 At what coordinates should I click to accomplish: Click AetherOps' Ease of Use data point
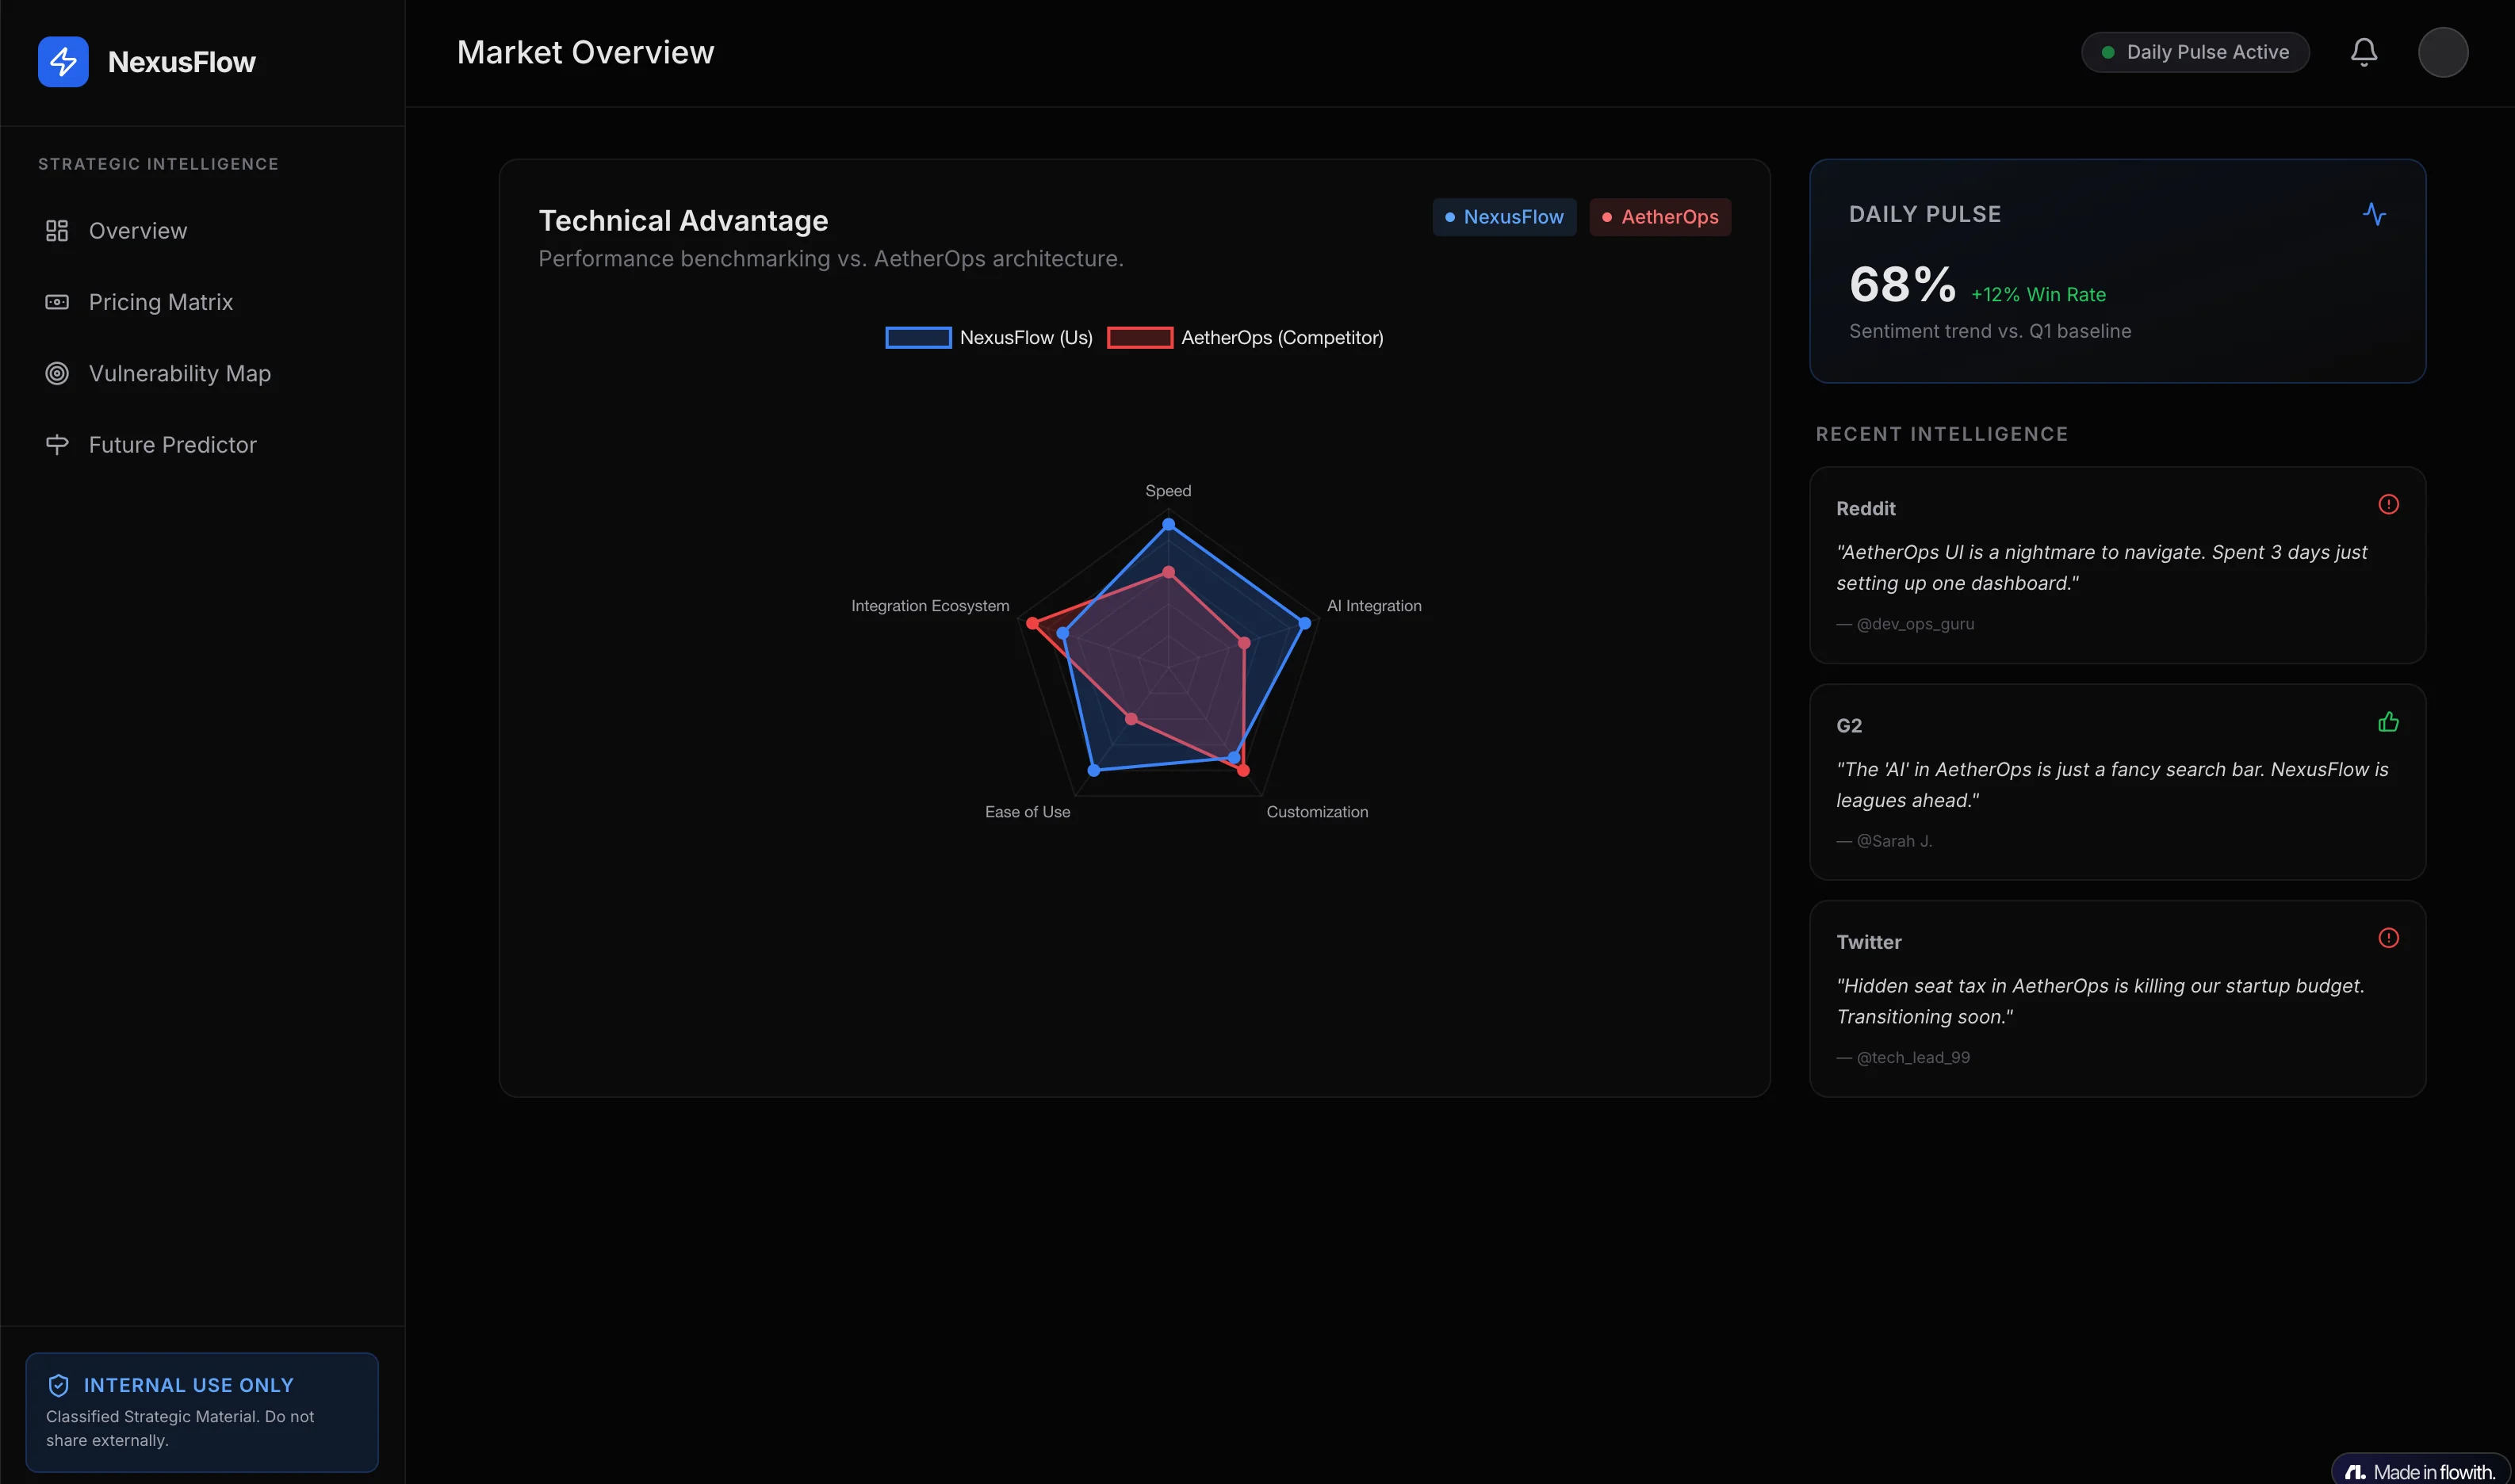click(x=1131, y=719)
